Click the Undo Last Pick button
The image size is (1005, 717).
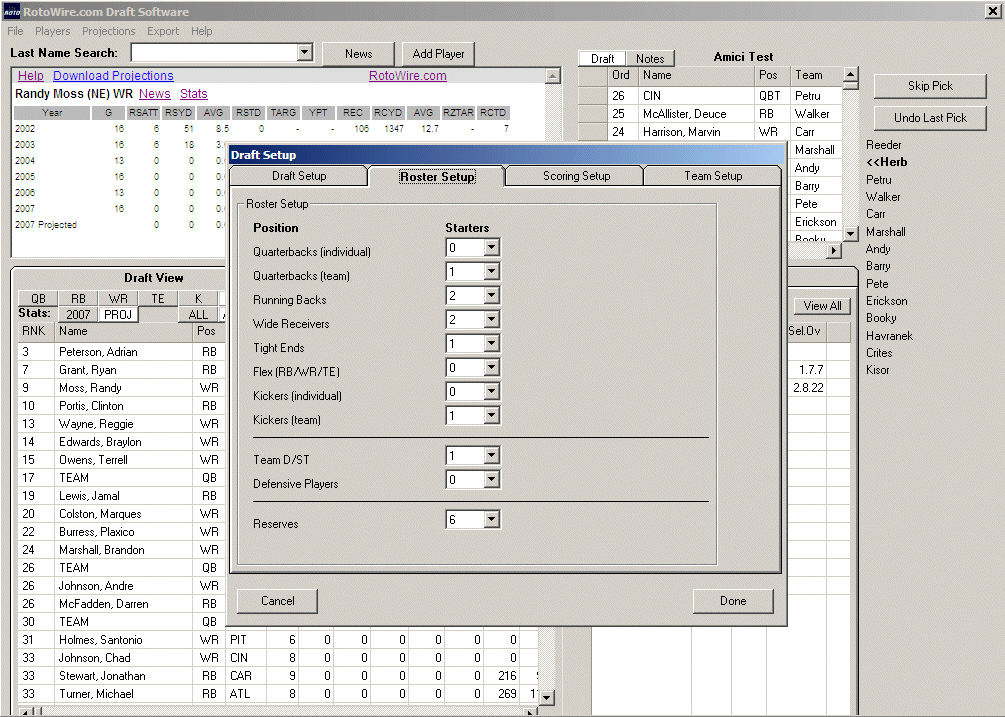pos(930,118)
